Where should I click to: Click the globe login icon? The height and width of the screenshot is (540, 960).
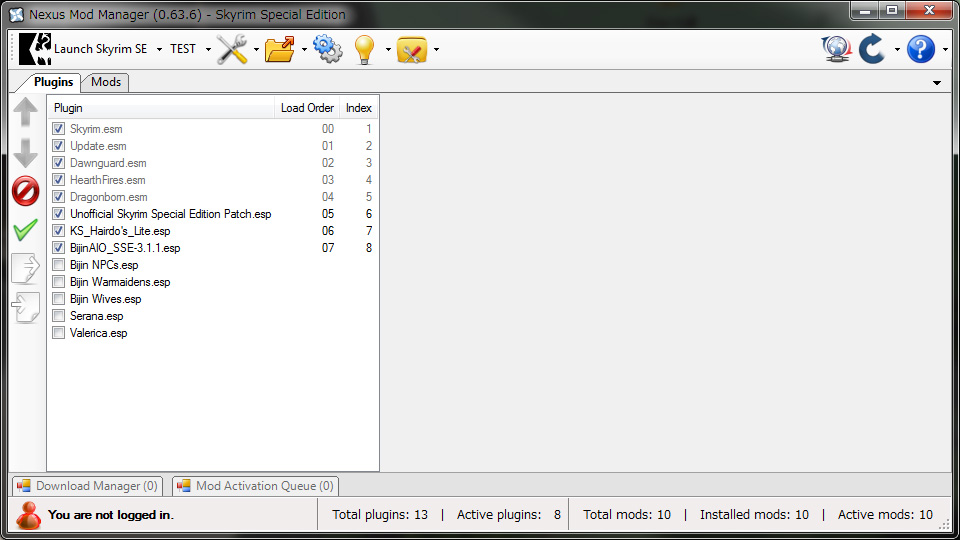coord(836,49)
